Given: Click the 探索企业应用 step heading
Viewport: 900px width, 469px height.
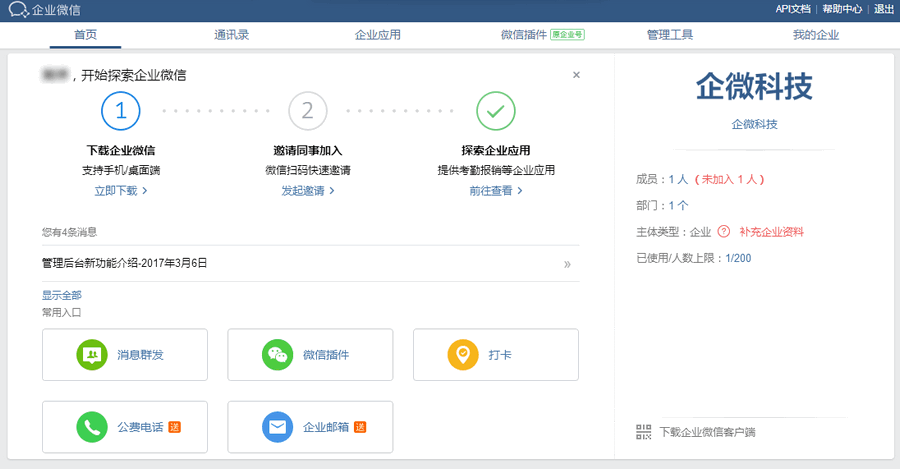Looking at the screenshot, I should 495,150.
